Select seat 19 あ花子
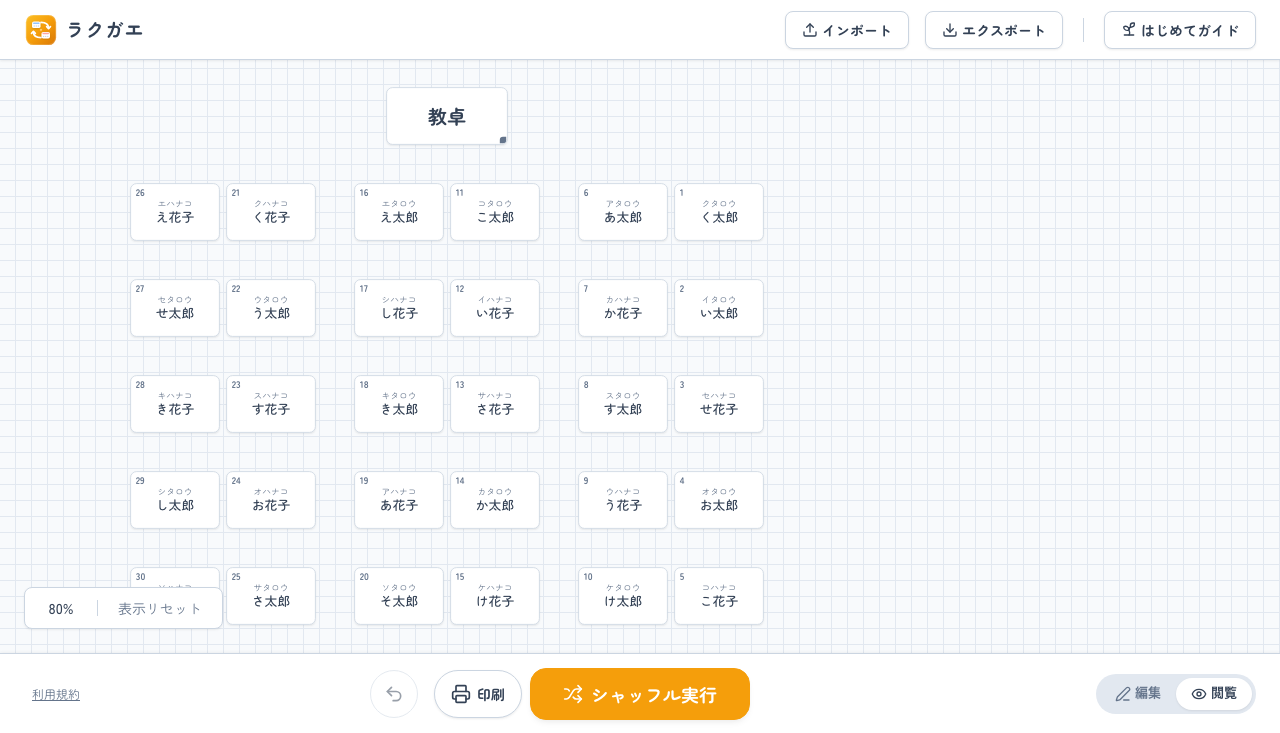 [x=399, y=500]
